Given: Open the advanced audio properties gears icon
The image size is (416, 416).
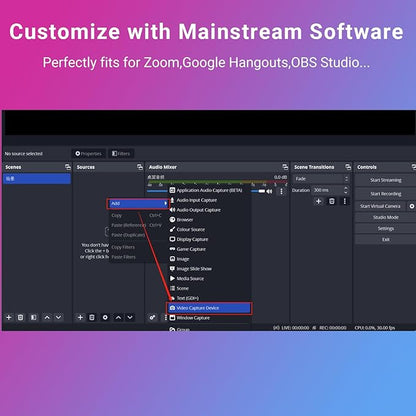Looking at the screenshot, I should coord(152,317).
